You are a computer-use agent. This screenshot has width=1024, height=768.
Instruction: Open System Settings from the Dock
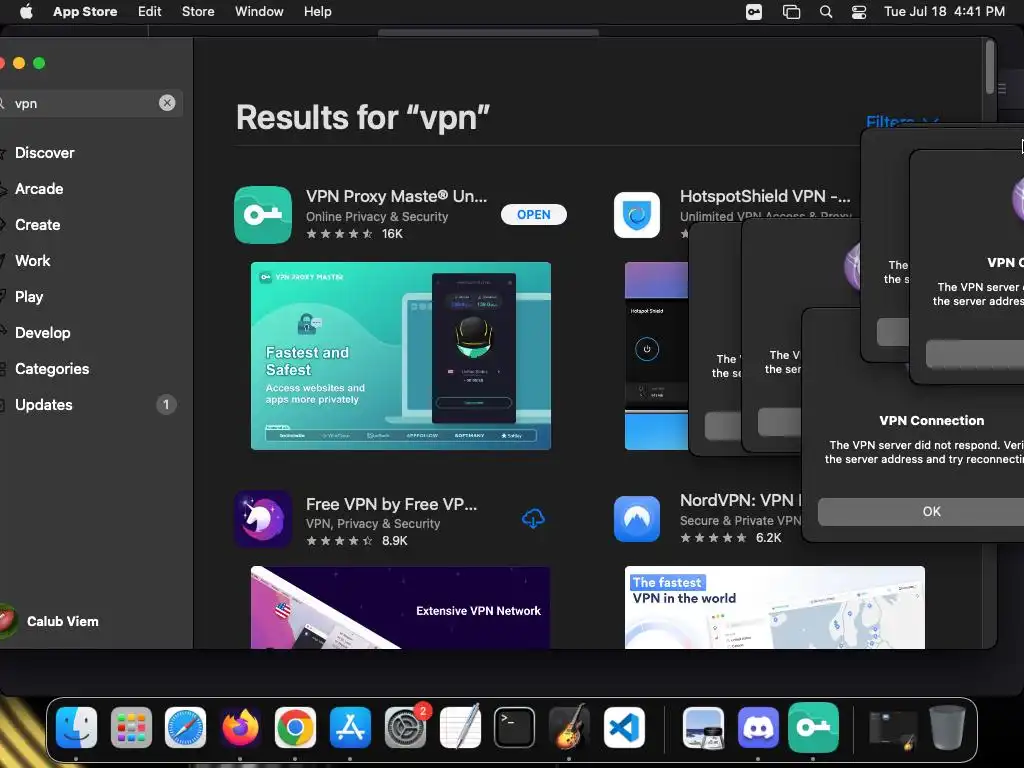[405, 727]
